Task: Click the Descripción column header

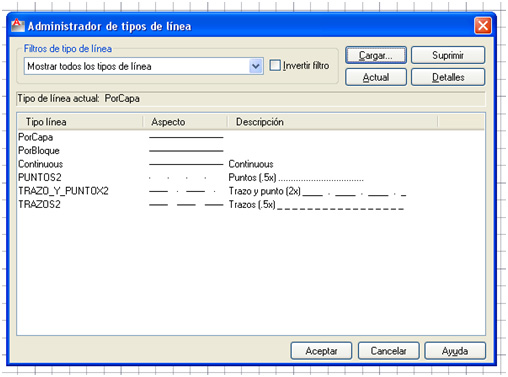Action: point(332,122)
